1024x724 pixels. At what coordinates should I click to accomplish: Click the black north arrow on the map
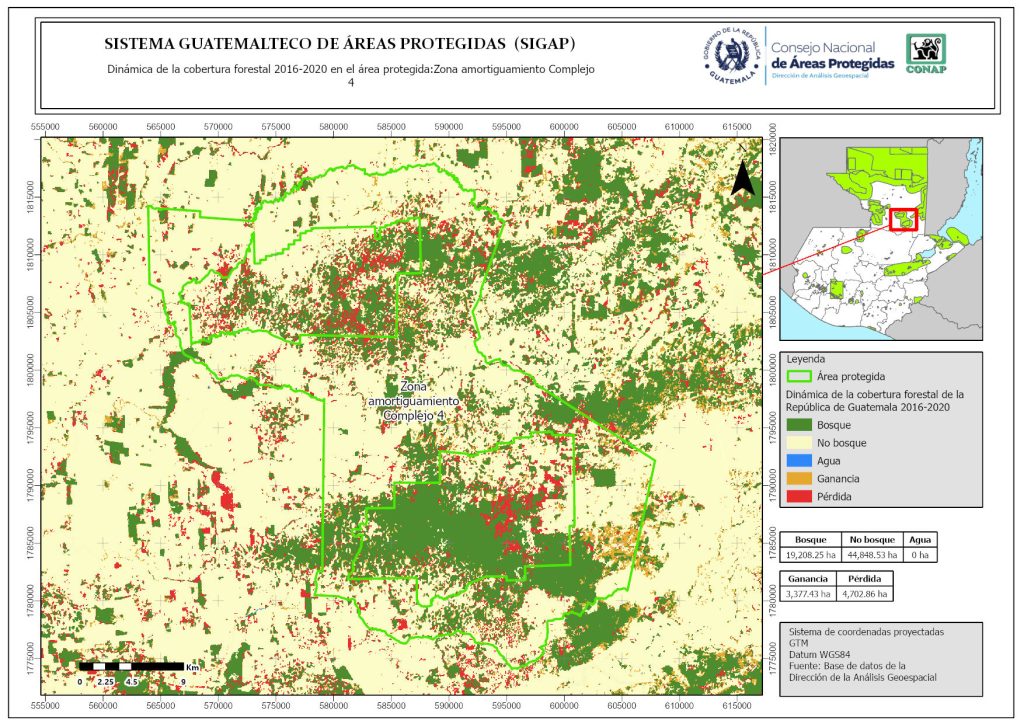point(742,178)
